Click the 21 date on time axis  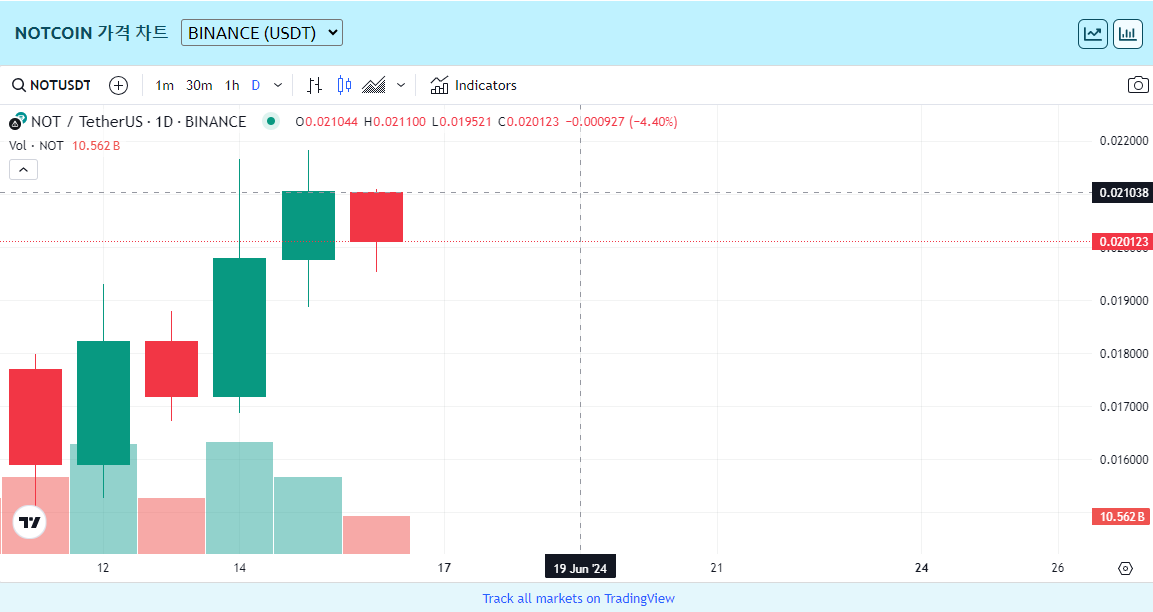click(717, 568)
